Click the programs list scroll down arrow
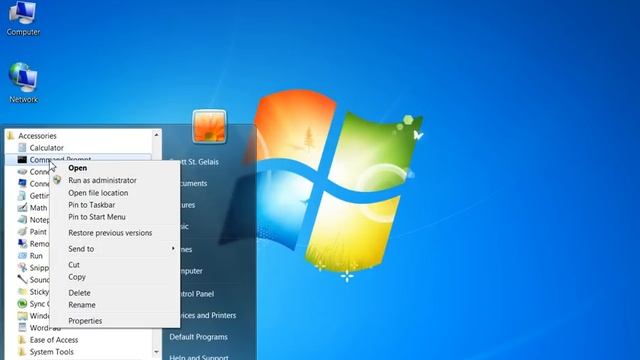The image size is (640, 360). pos(156,352)
